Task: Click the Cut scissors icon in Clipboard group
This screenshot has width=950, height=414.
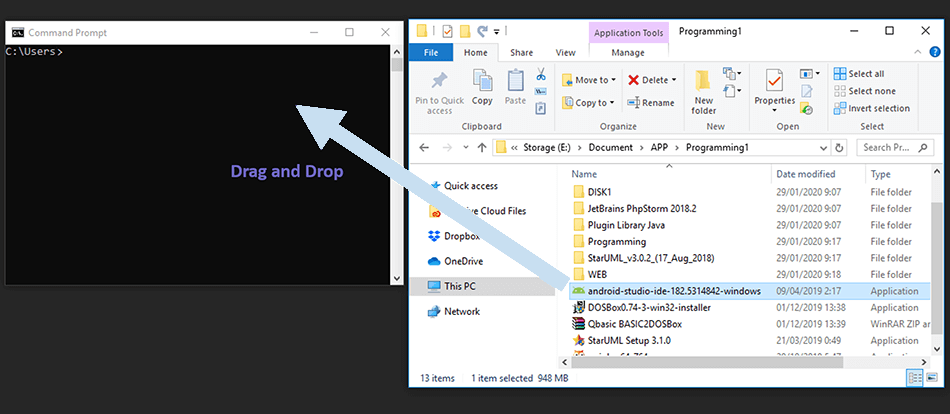Action: tap(541, 75)
